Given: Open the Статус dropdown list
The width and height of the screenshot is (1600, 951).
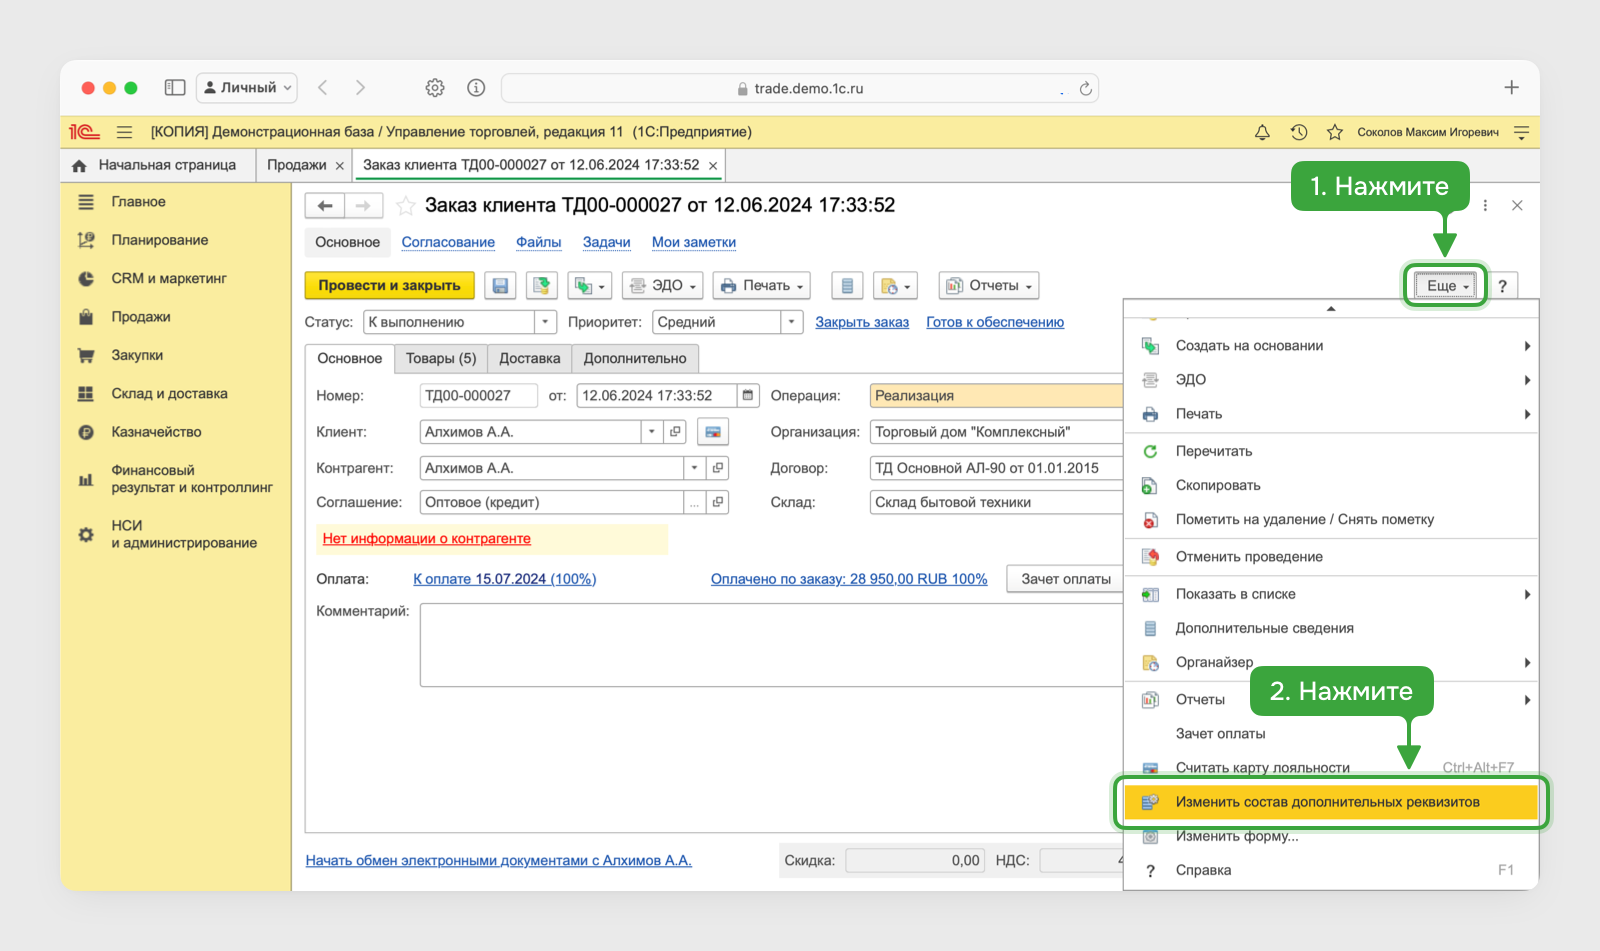Looking at the screenshot, I should (545, 322).
